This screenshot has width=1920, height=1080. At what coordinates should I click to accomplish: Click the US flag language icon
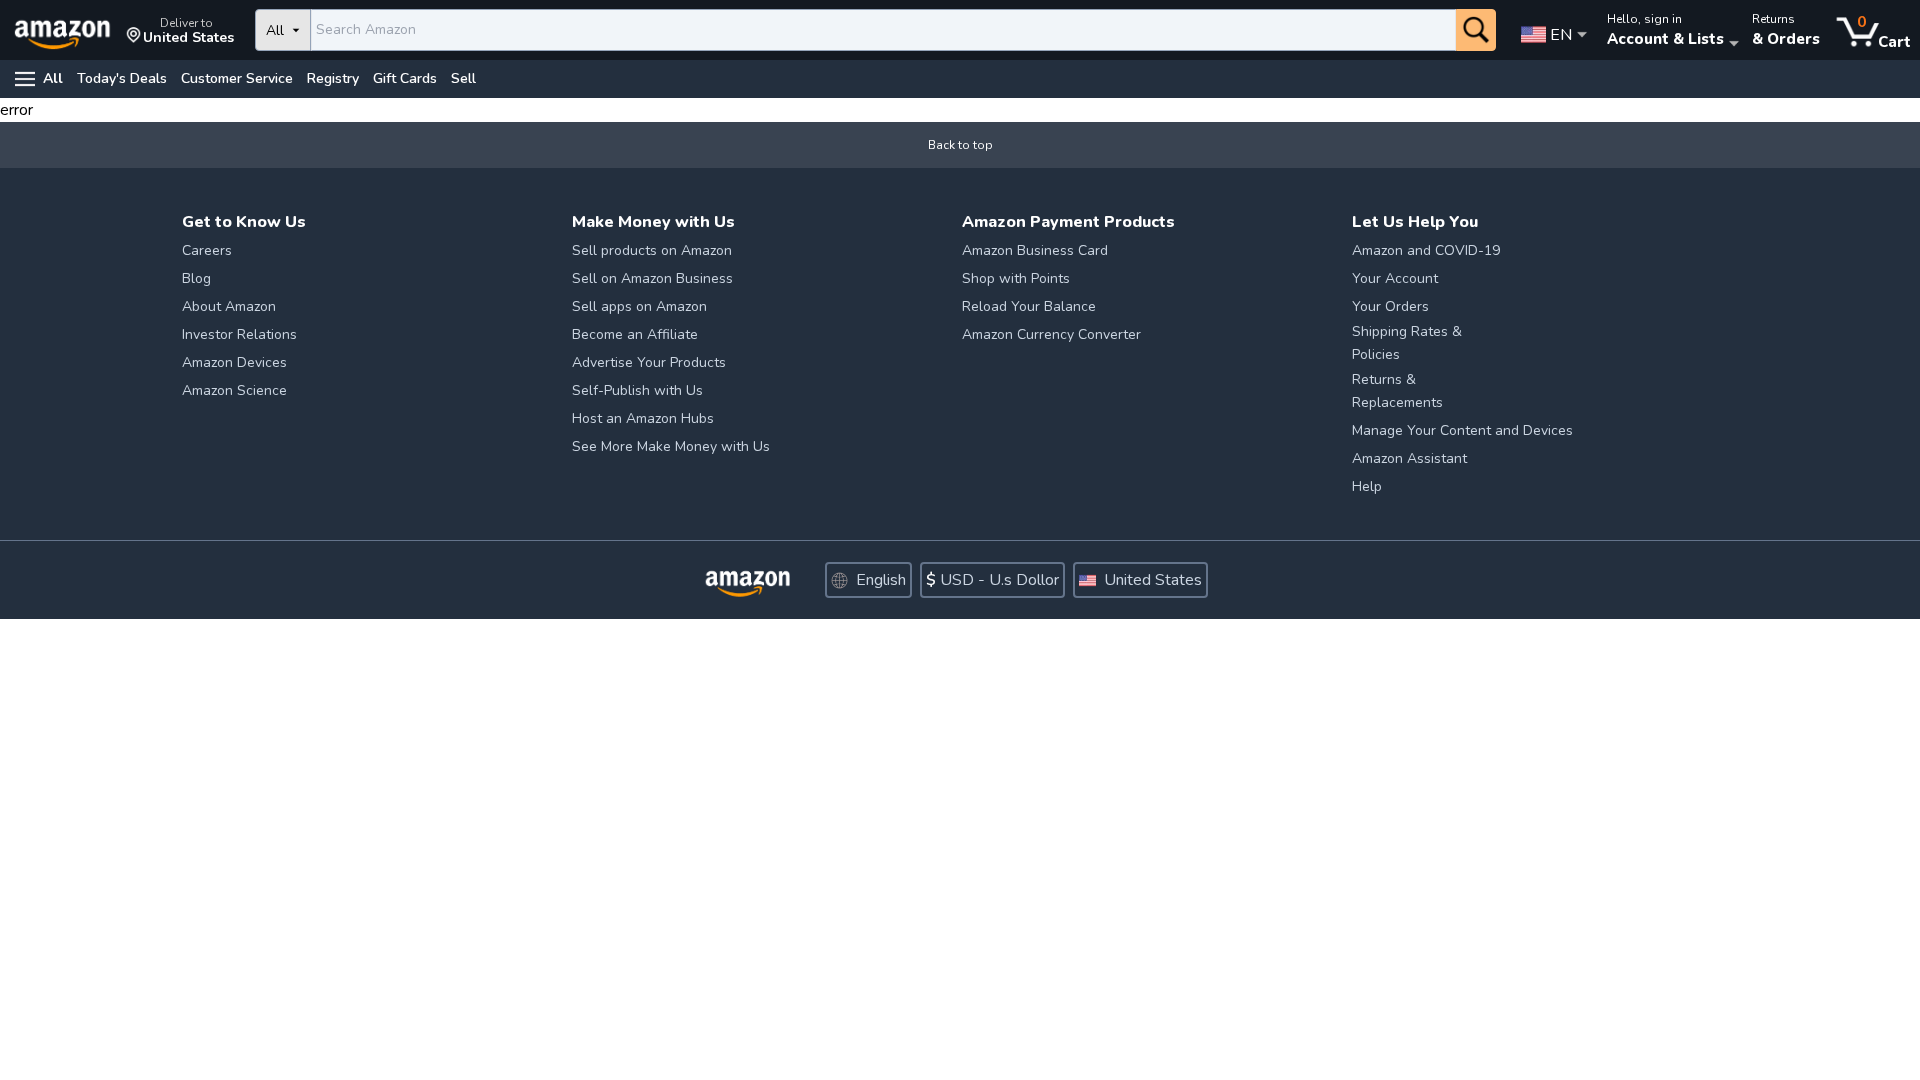[x=1533, y=35]
